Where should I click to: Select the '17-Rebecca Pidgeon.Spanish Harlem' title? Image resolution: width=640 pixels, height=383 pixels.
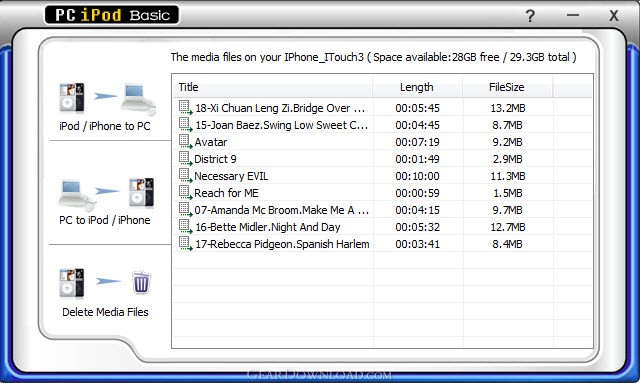point(282,244)
